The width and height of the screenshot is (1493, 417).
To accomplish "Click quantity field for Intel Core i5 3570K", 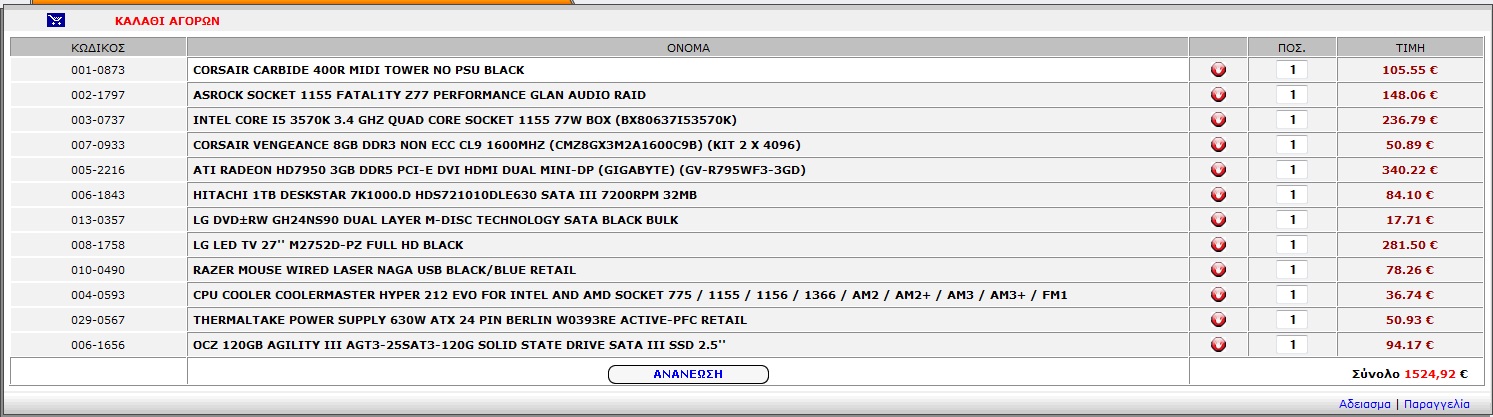I will point(1292,120).
